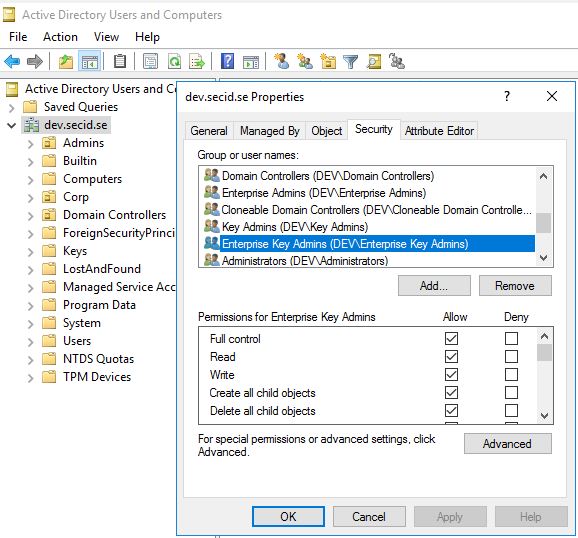Click the Enterprise Admins group icon in list

212,192
